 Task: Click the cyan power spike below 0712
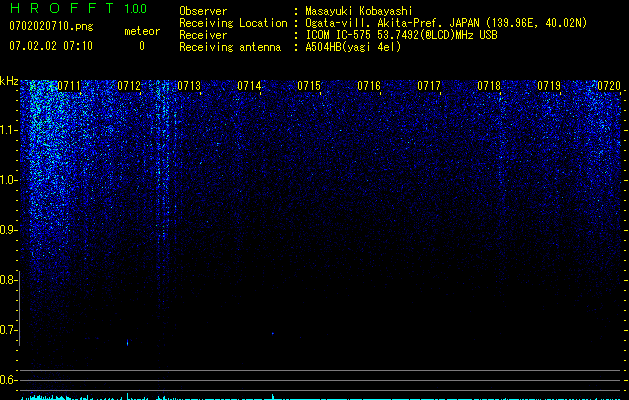[128, 396]
